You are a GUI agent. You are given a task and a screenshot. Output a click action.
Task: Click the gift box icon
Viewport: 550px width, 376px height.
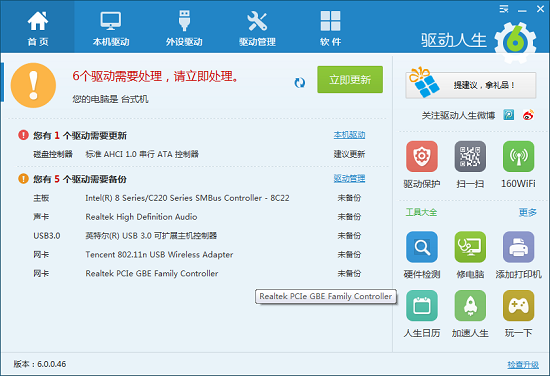pyautogui.click(x=424, y=82)
